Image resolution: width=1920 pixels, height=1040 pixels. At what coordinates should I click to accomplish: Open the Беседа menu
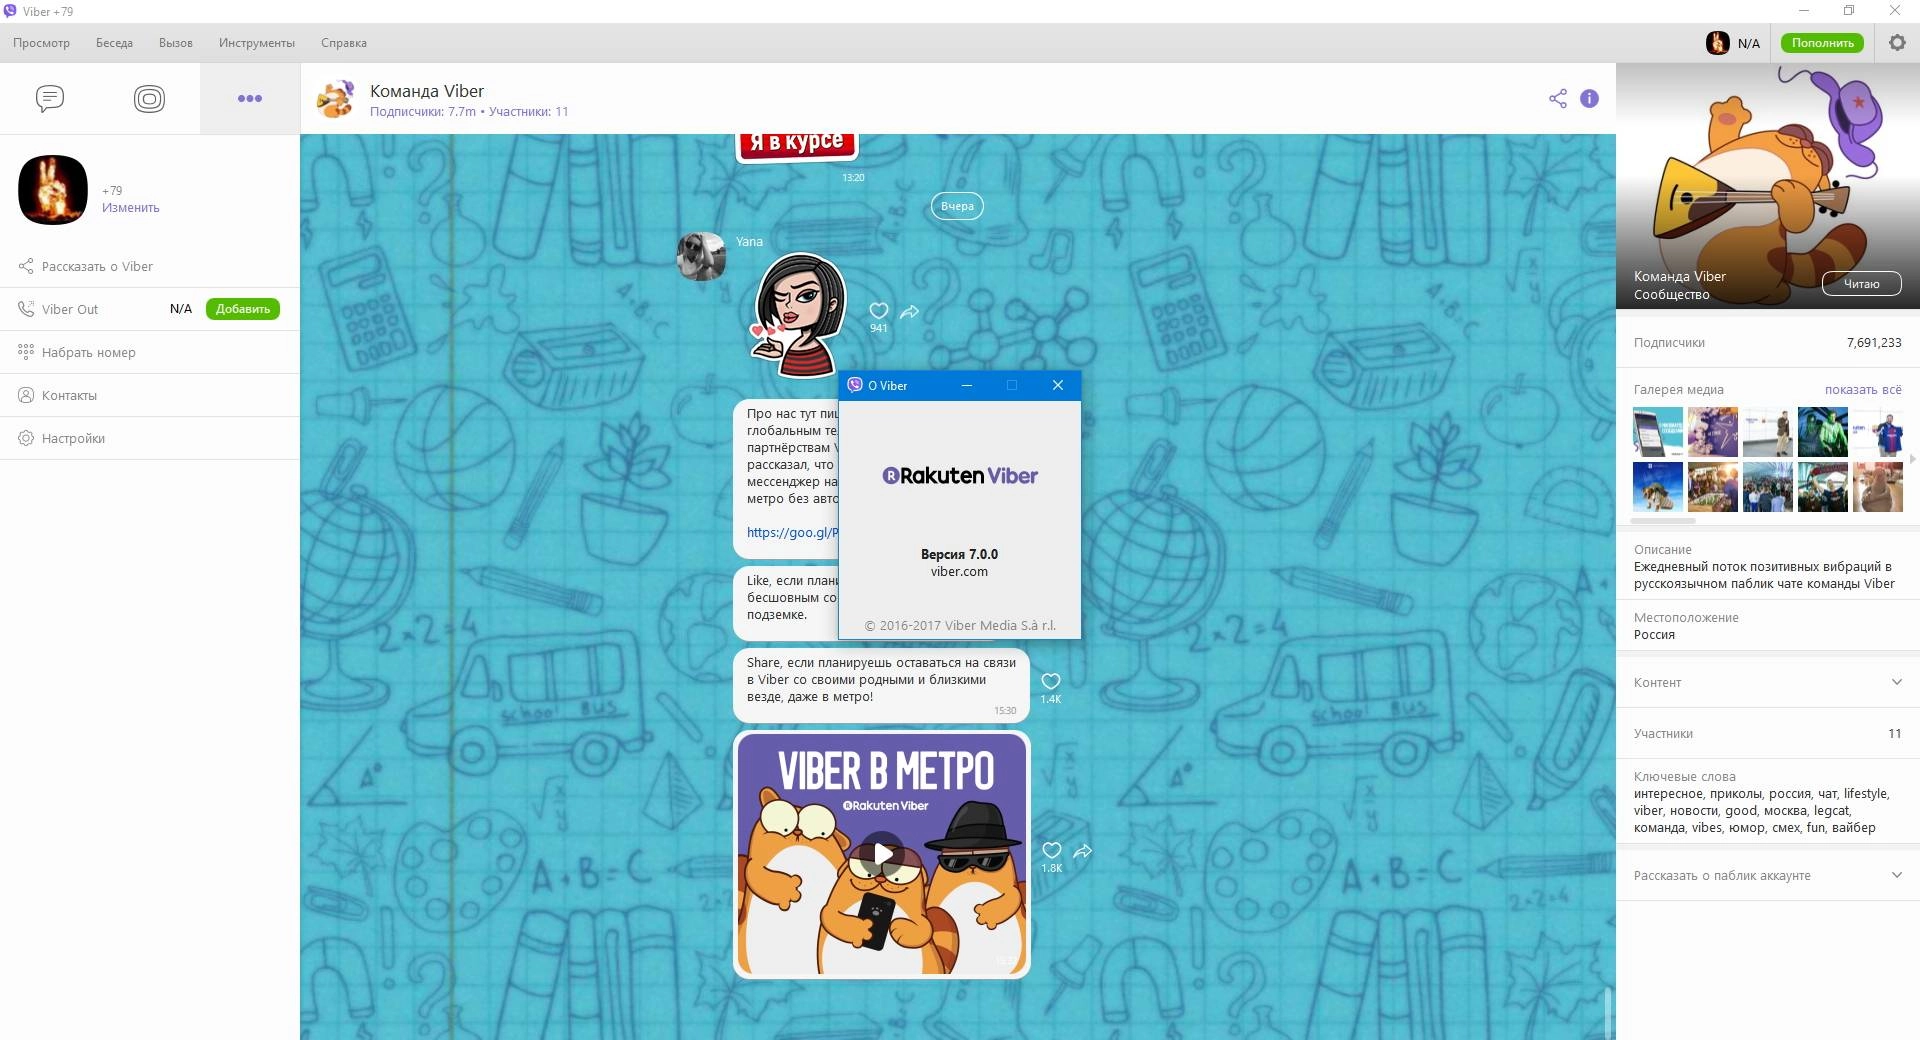click(114, 43)
